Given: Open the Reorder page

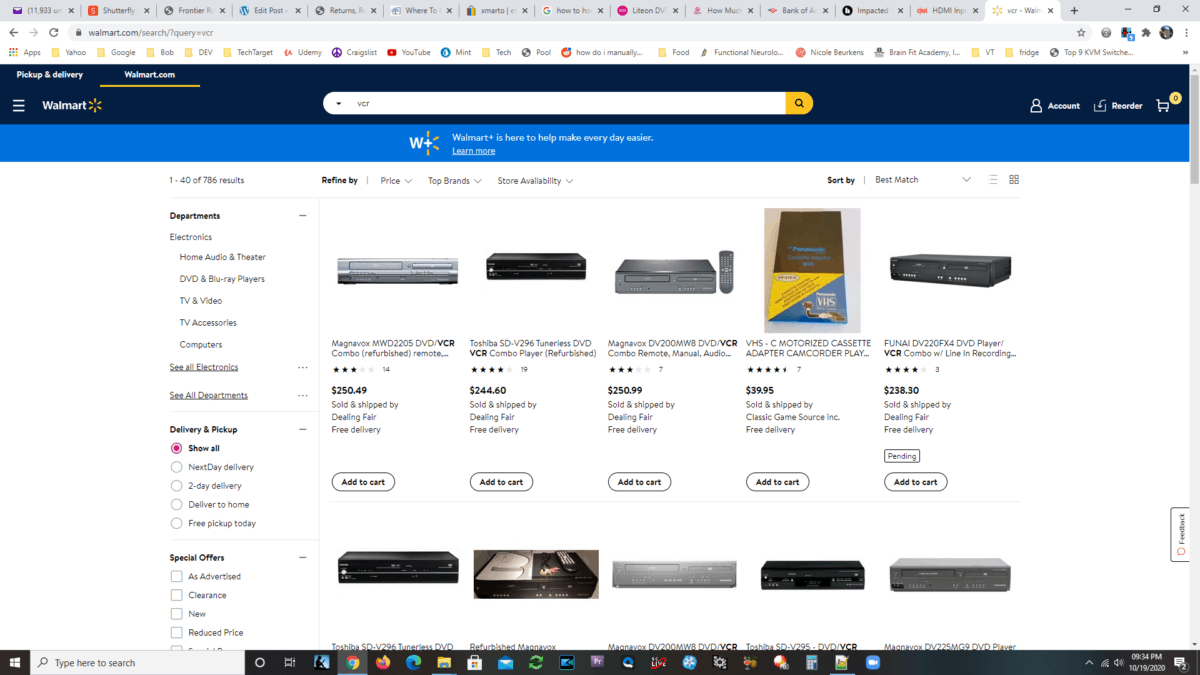Looking at the screenshot, I should tap(1118, 105).
